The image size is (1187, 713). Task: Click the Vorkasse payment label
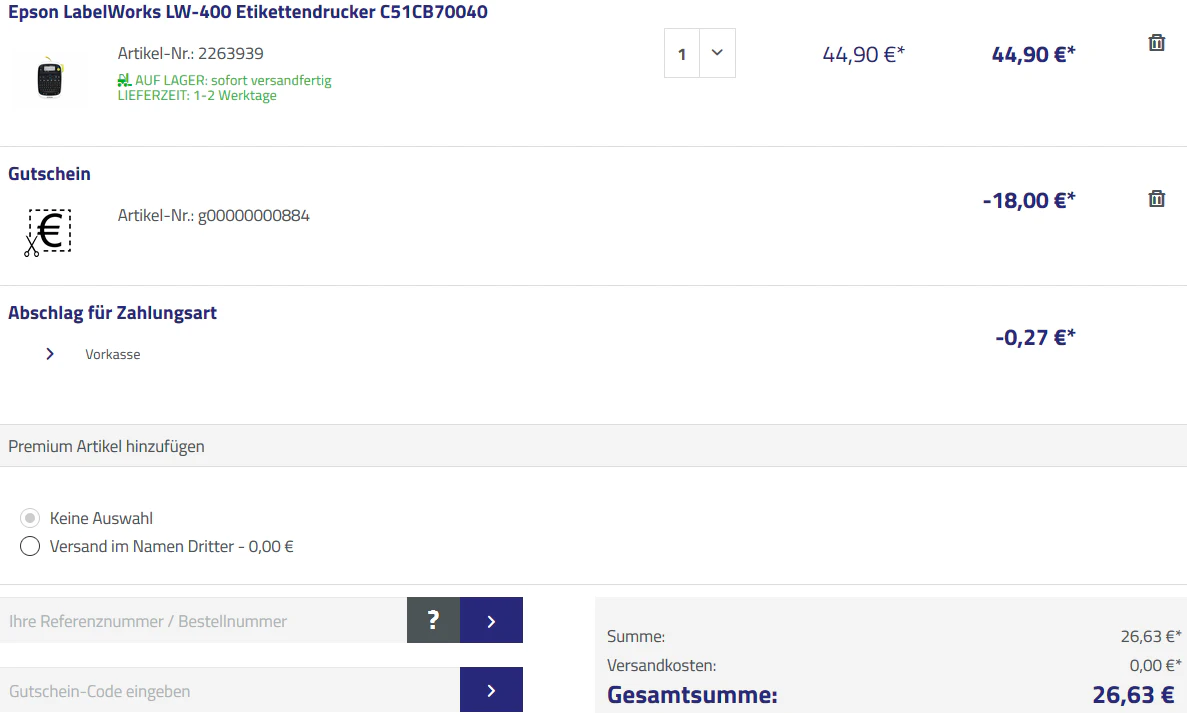tap(113, 354)
